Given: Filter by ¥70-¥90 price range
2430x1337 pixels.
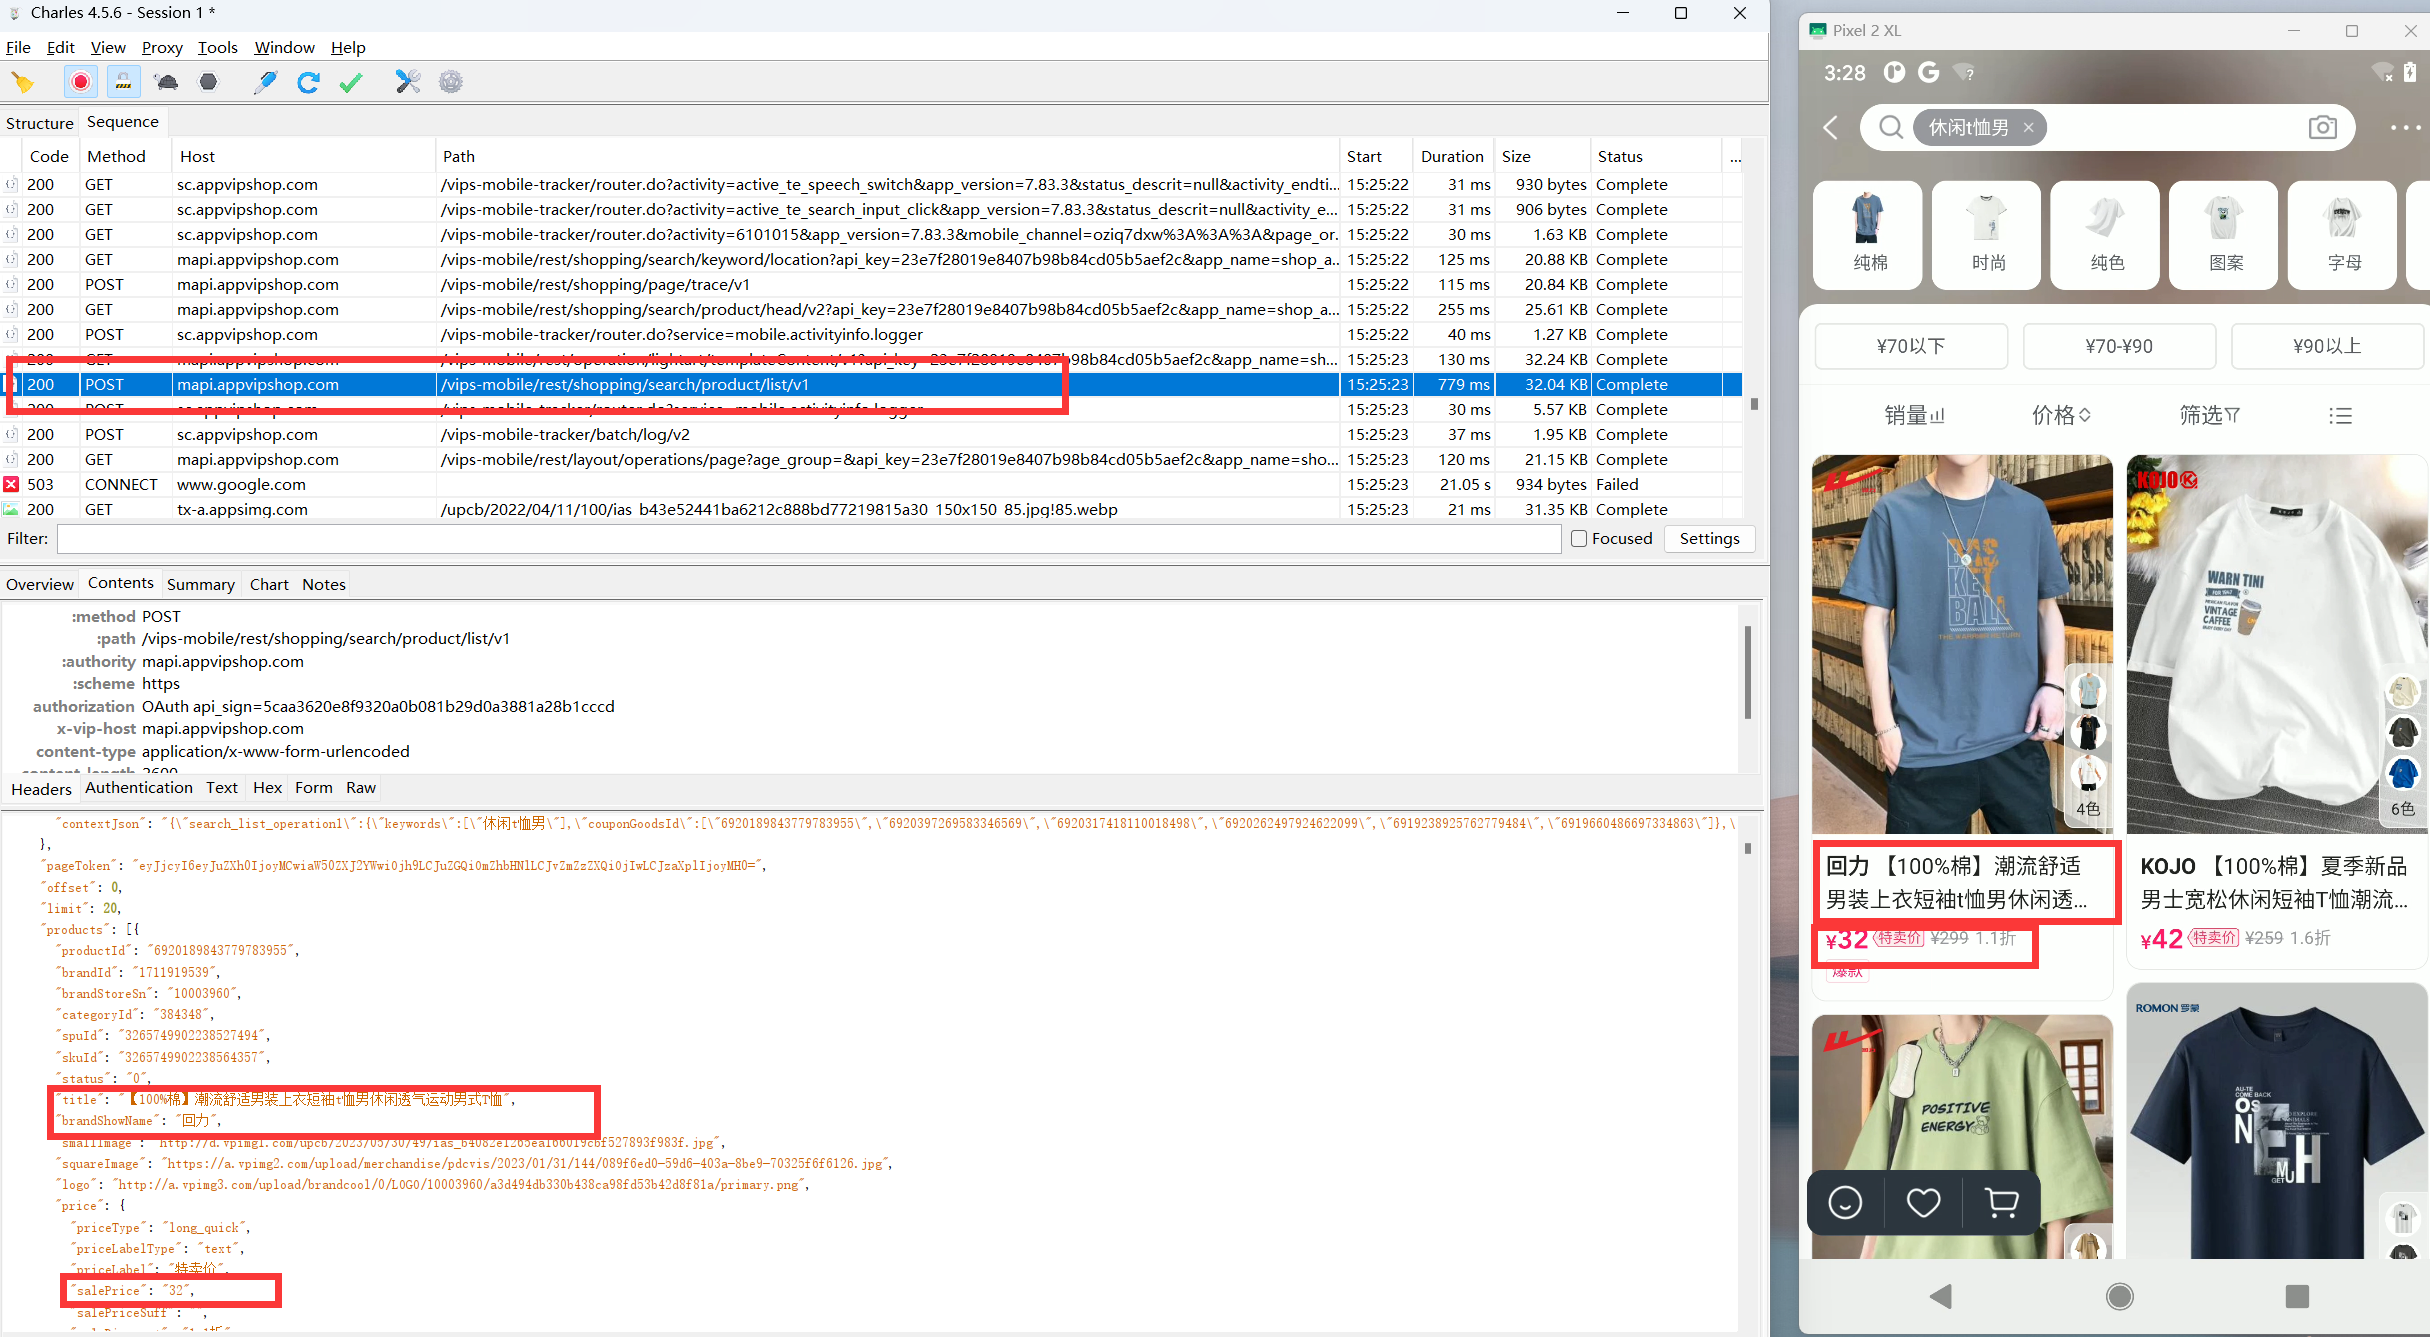Looking at the screenshot, I should (2119, 346).
